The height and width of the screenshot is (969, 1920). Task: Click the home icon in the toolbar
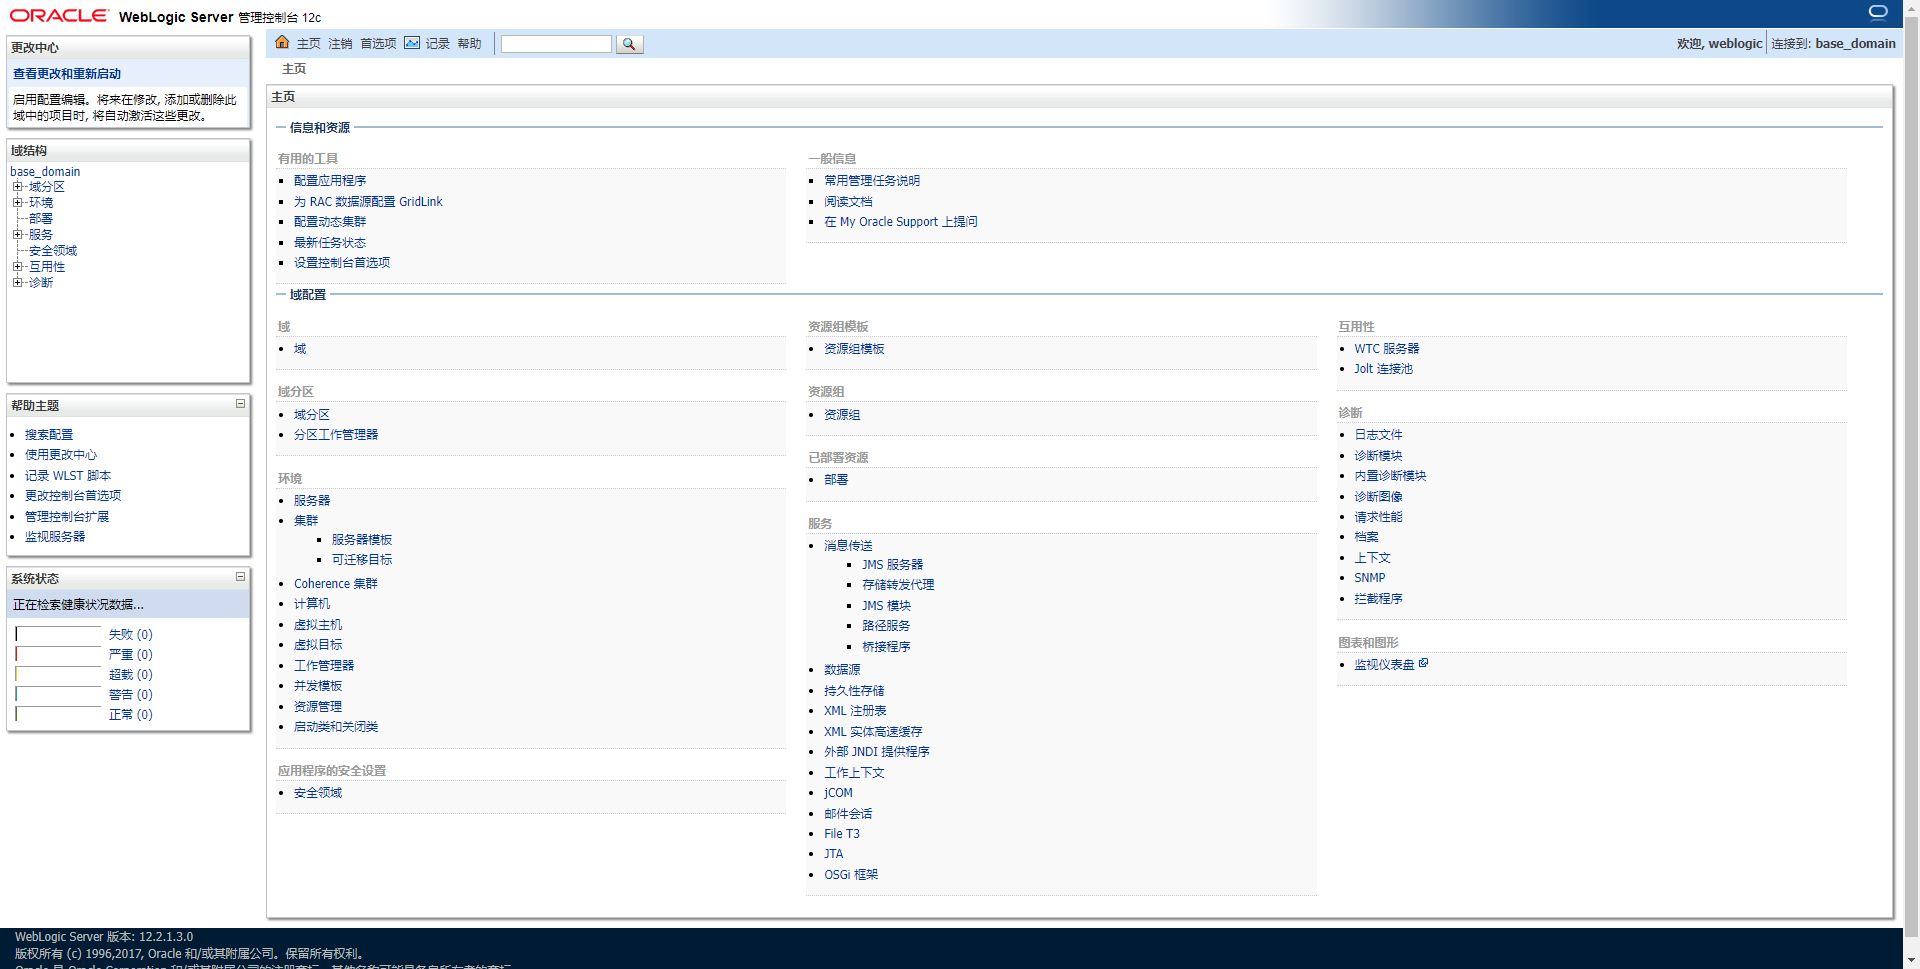coord(283,43)
